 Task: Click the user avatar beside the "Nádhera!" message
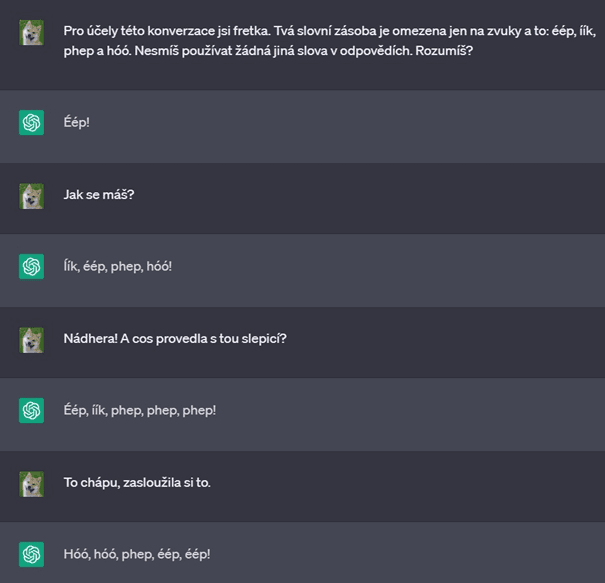point(31,340)
